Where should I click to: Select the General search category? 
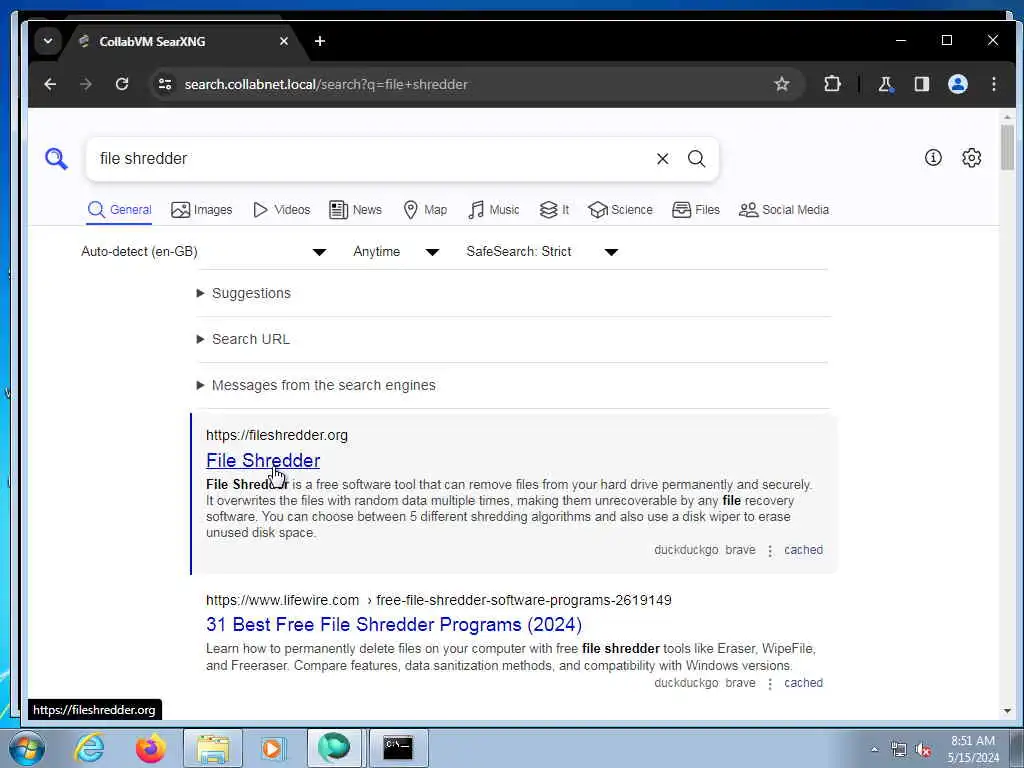(x=120, y=210)
